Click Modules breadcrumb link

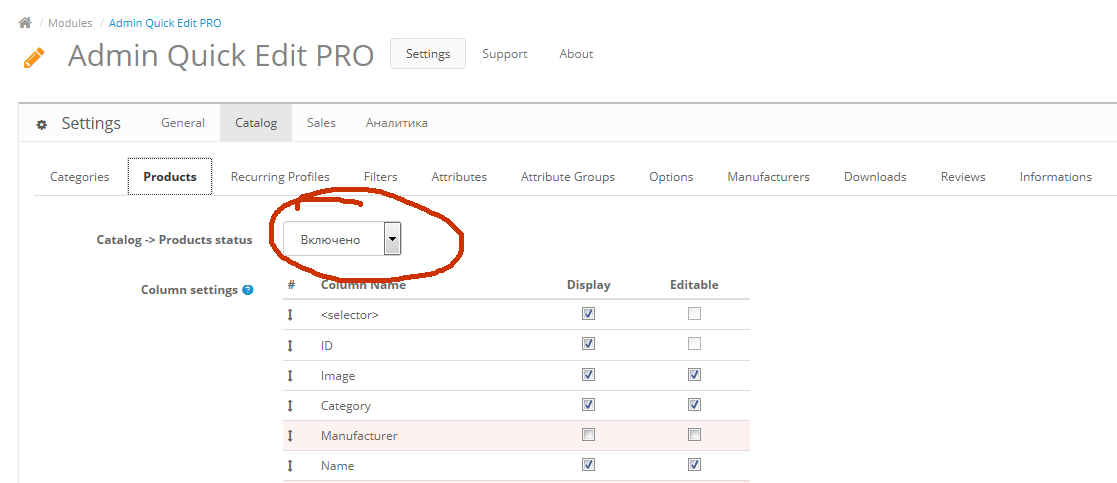coord(70,23)
